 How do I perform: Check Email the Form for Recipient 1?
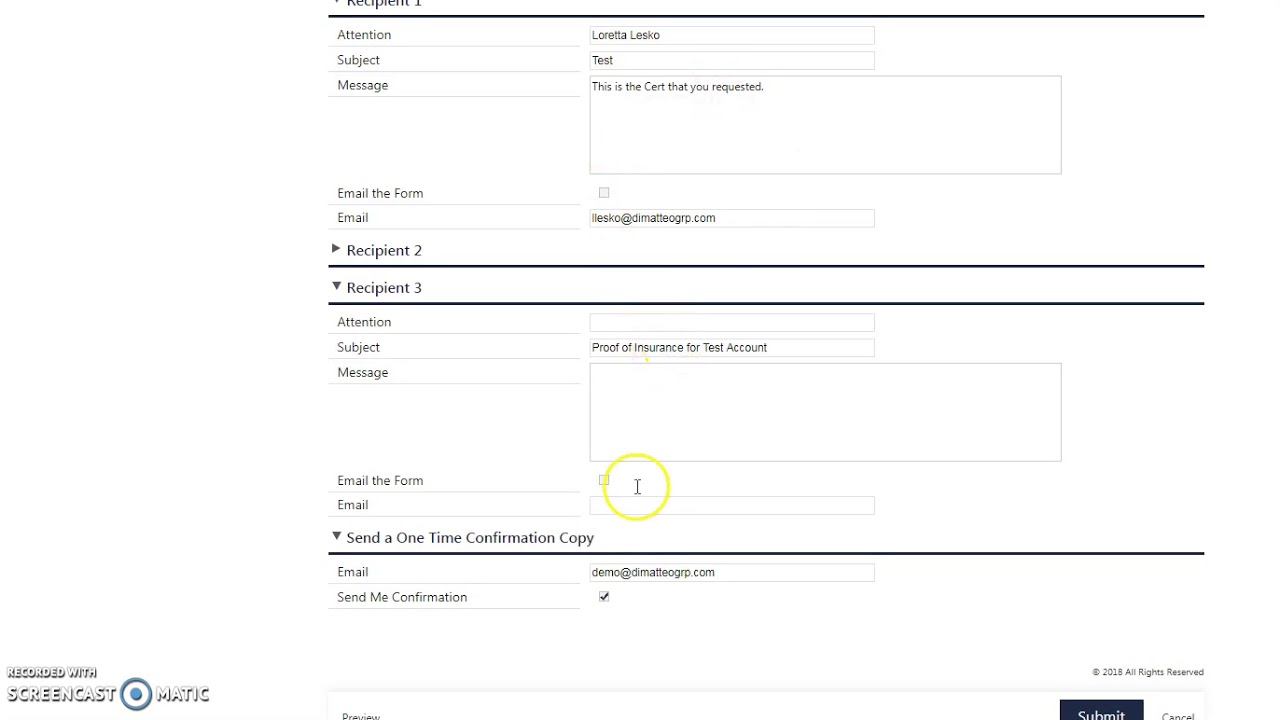pyautogui.click(x=604, y=192)
